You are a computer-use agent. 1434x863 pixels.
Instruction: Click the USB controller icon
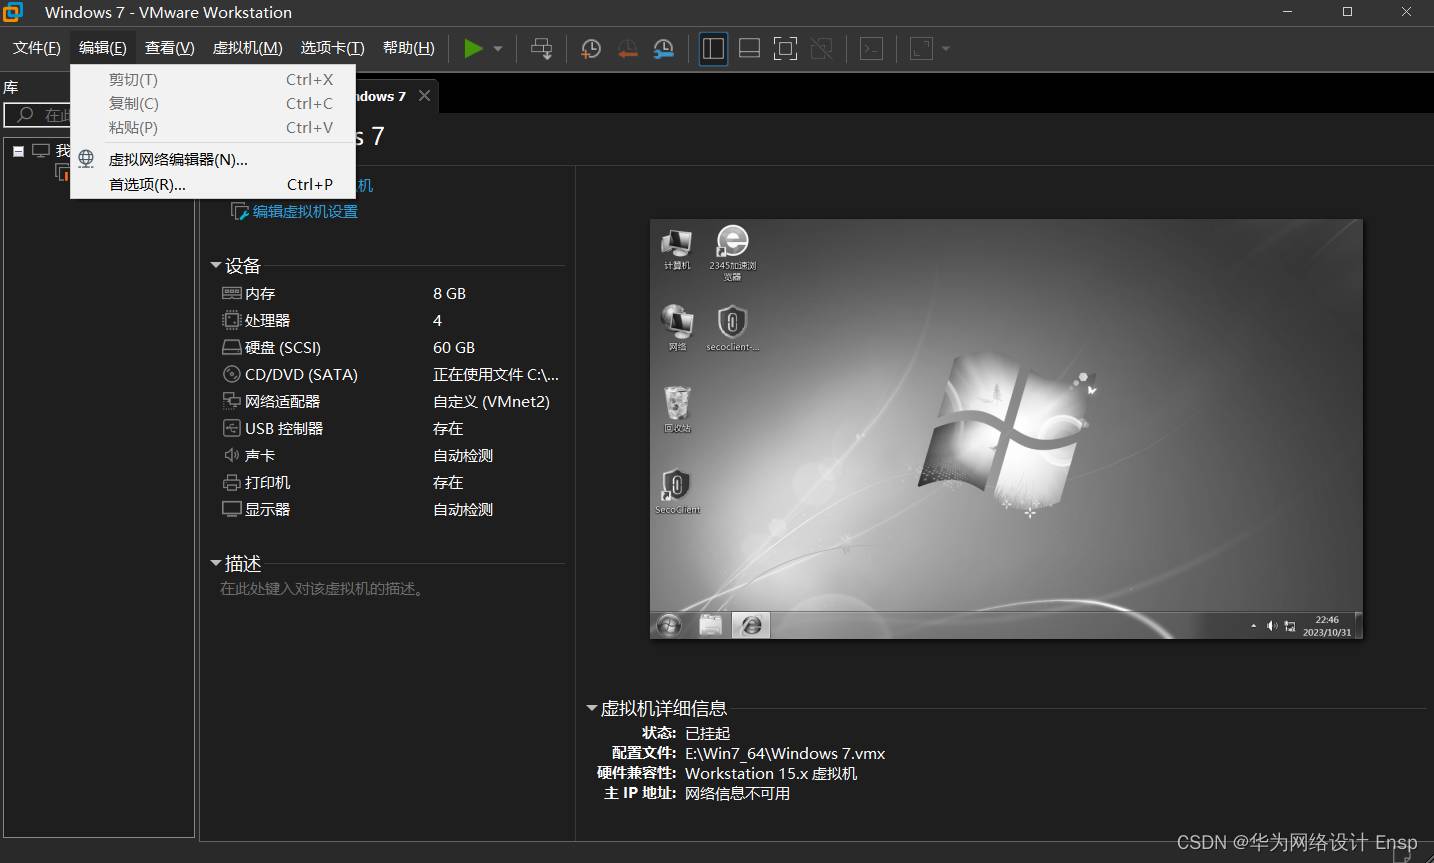[x=231, y=429]
